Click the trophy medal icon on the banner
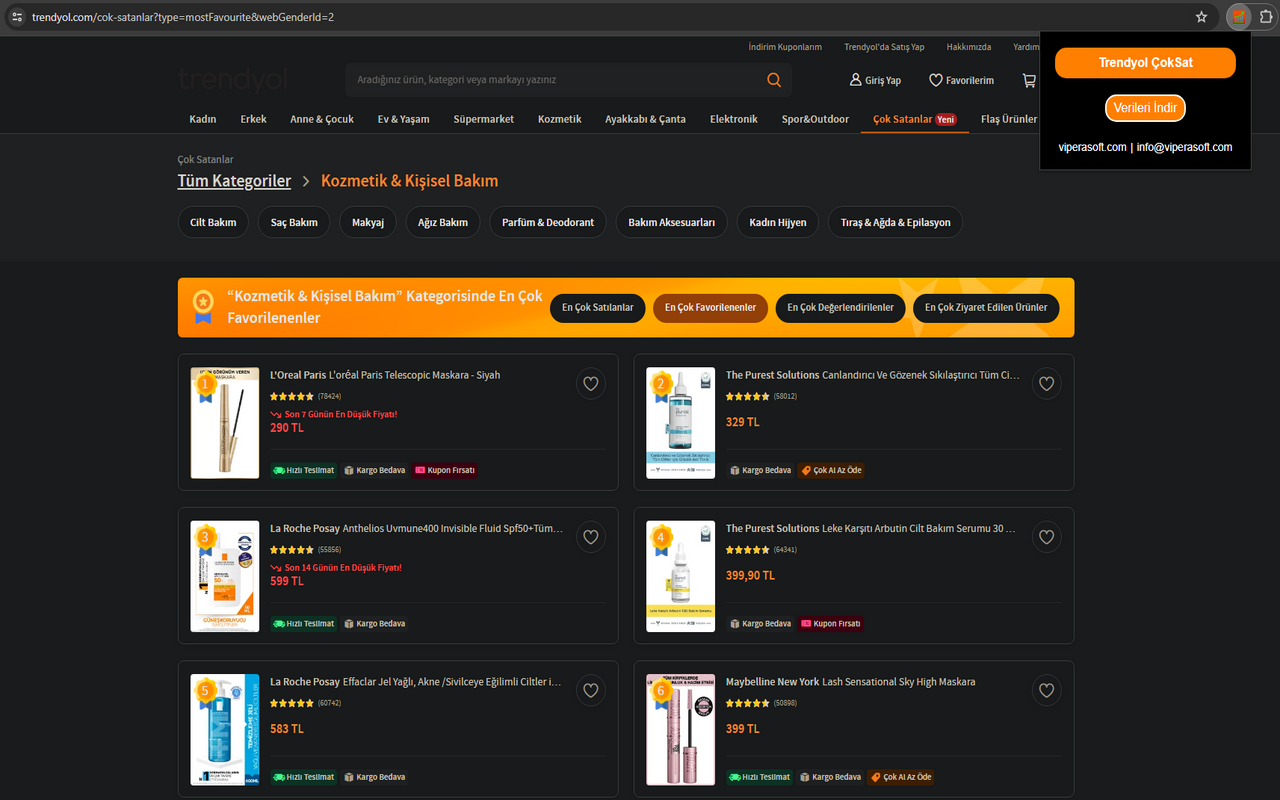The height and width of the screenshot is (800, 1280). (203, 302)
